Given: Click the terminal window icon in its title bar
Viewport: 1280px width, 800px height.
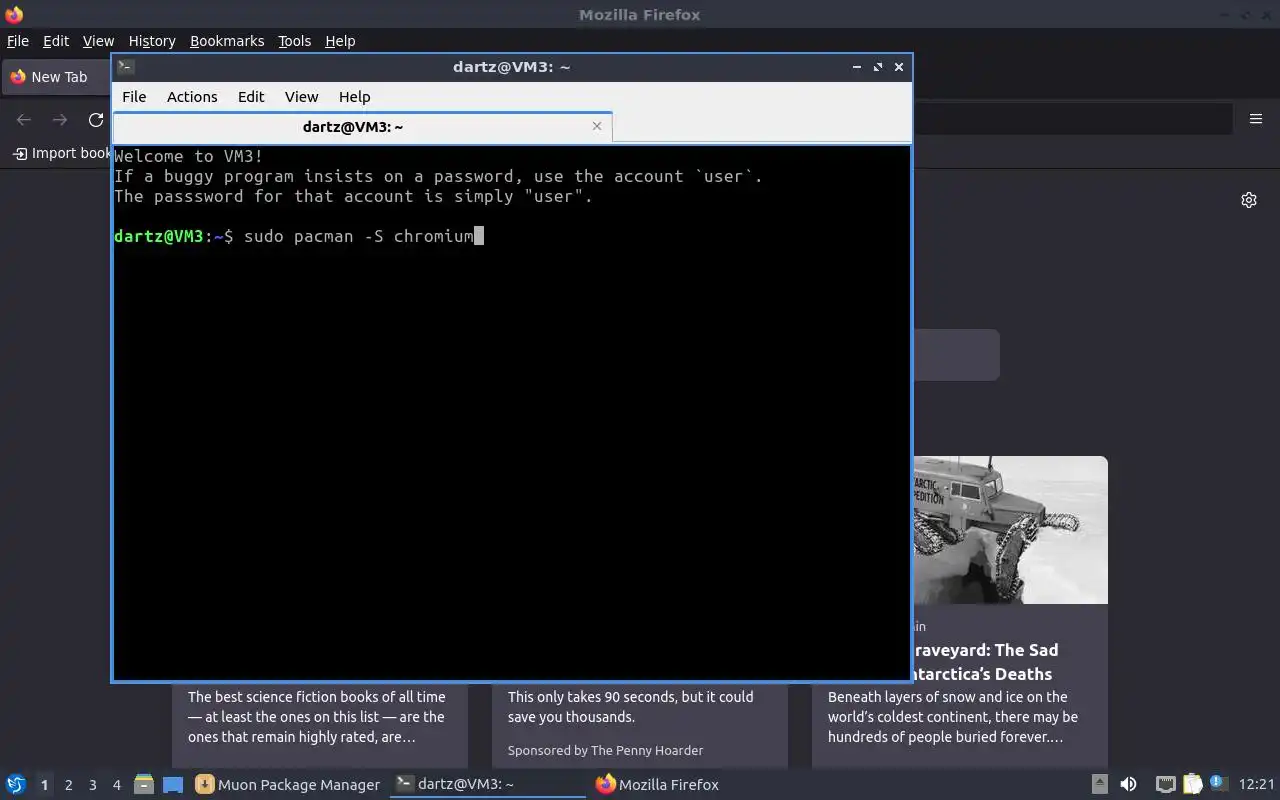Looking at the screenshot, I should pos(125,67).
